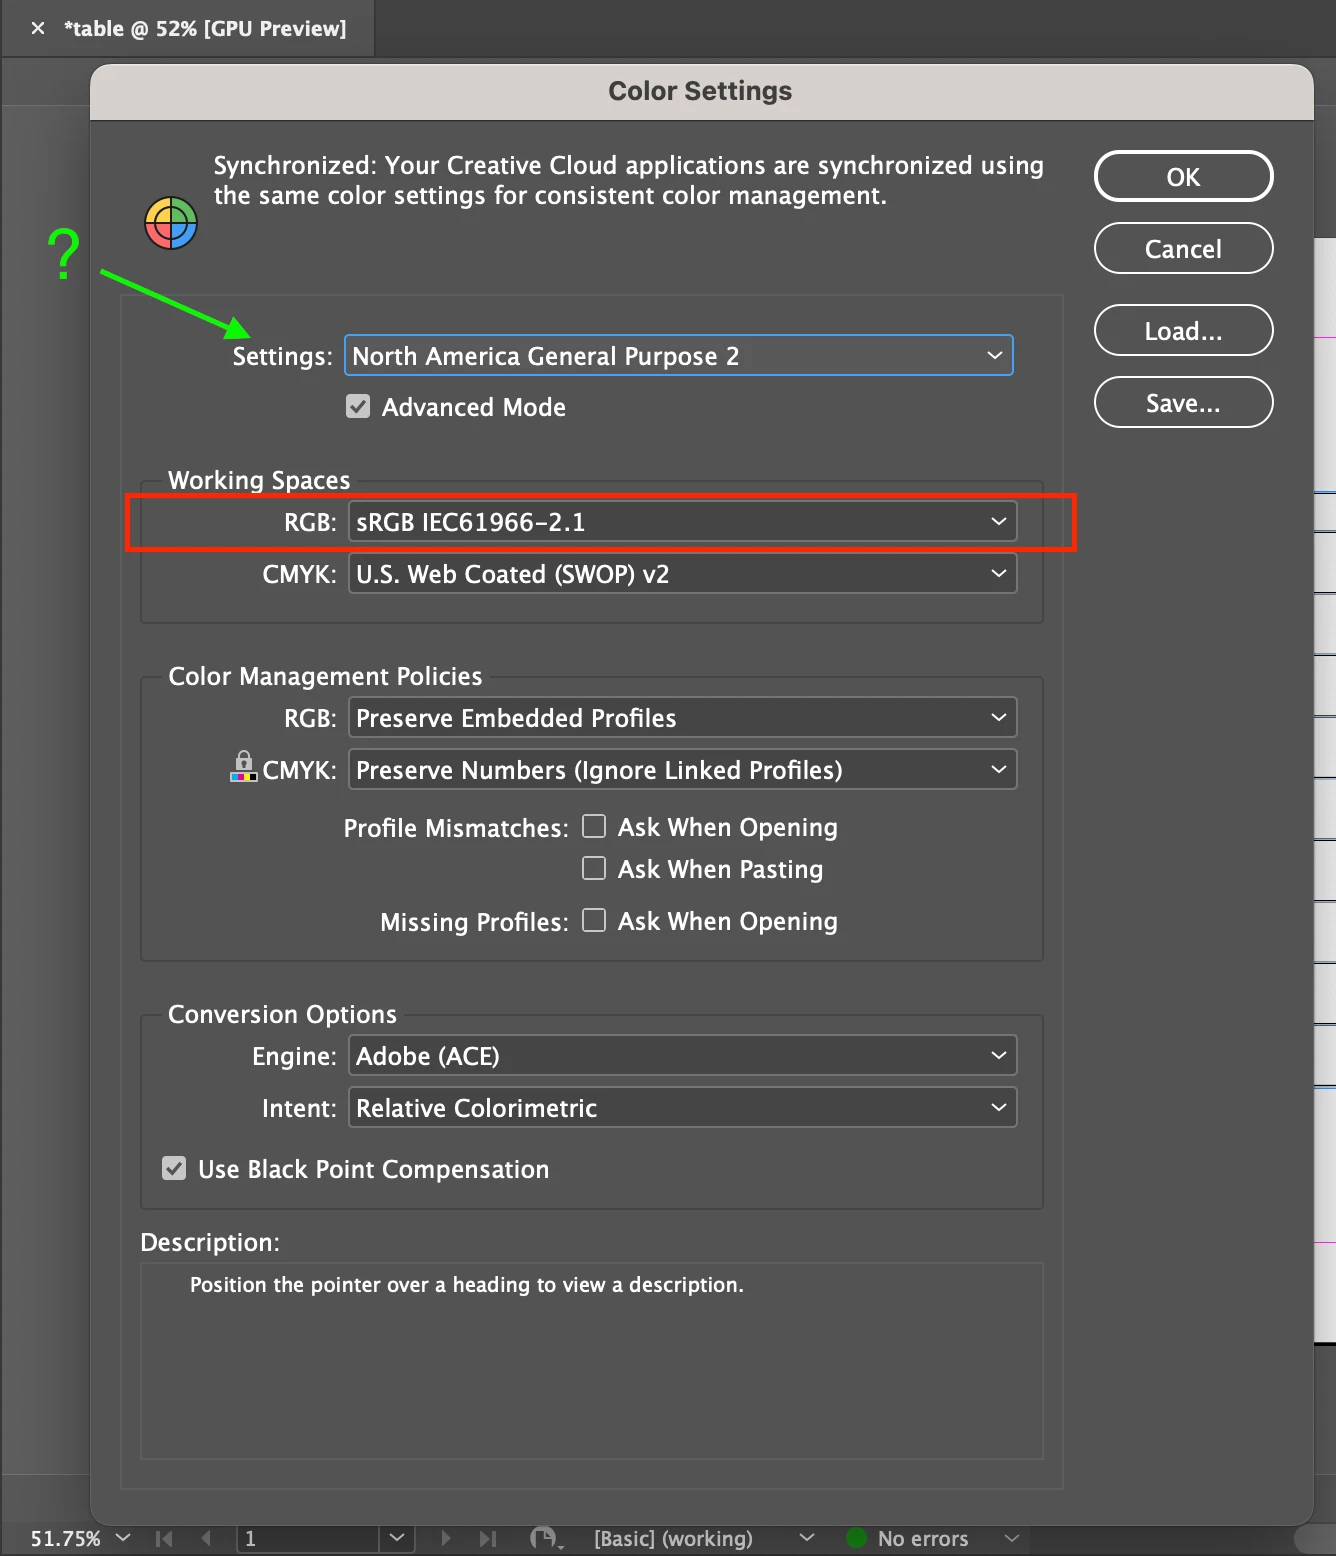Go to last page icon
Screen dimensions: 1336x1556
point(487,1538)
